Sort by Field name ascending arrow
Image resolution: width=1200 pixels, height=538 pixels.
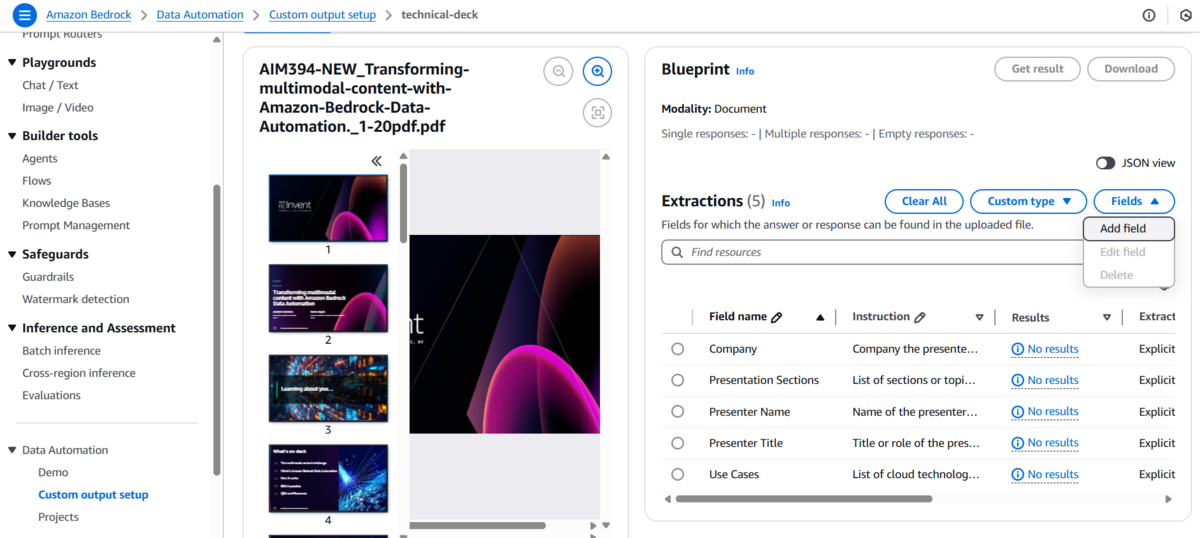click(820, 317)
